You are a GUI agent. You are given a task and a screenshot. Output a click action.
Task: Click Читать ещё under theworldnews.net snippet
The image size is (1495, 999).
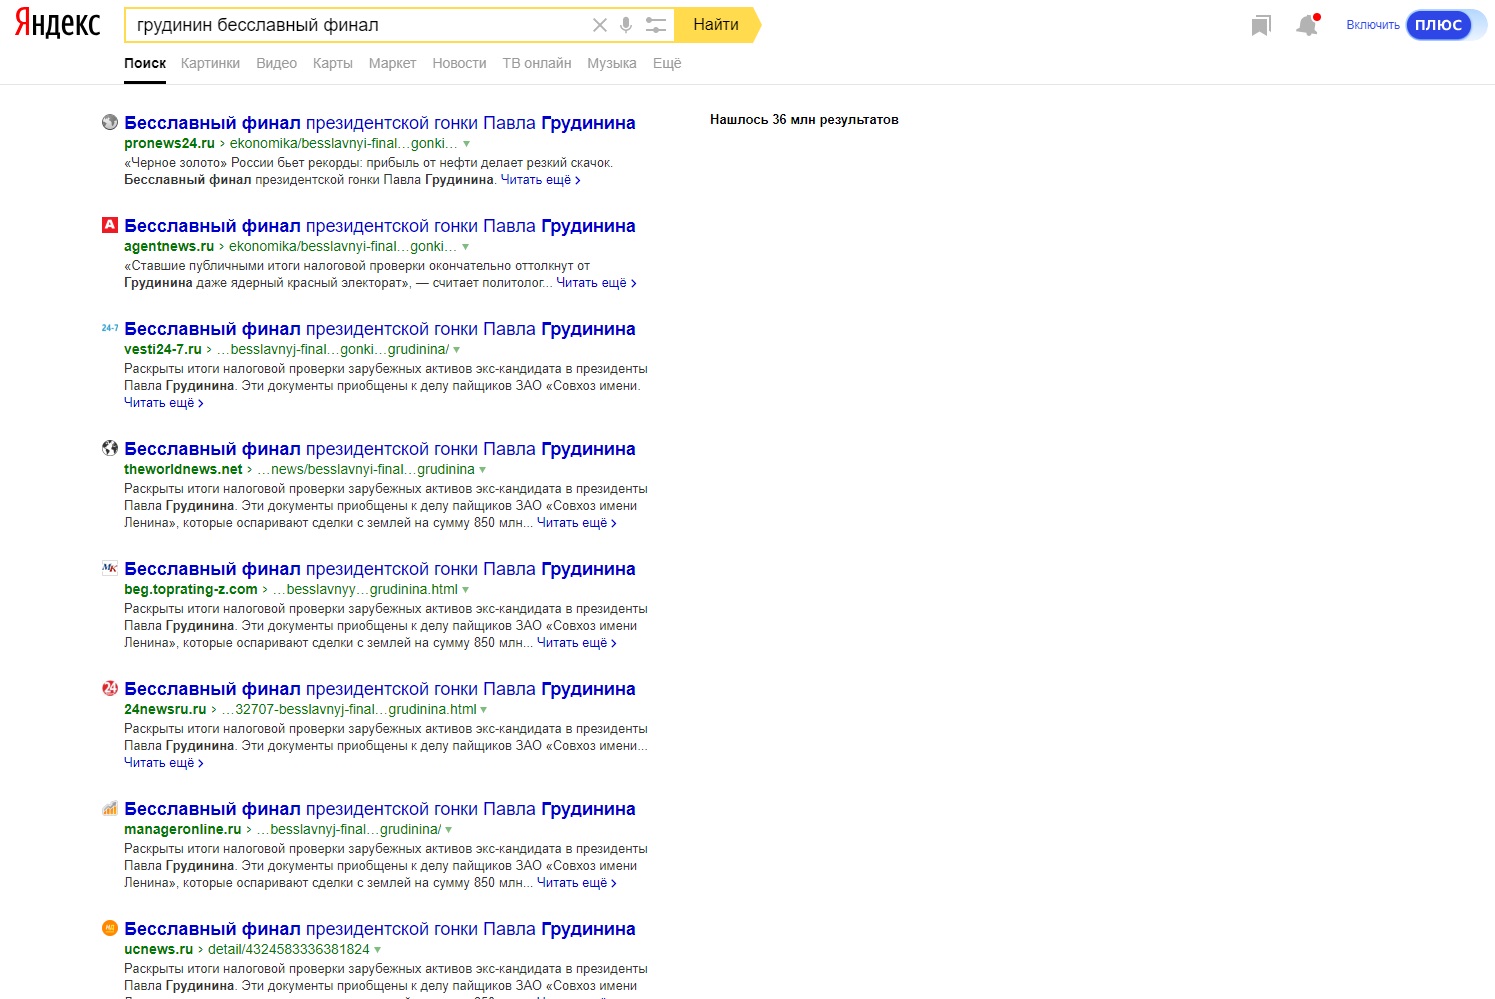click(576, 523)
